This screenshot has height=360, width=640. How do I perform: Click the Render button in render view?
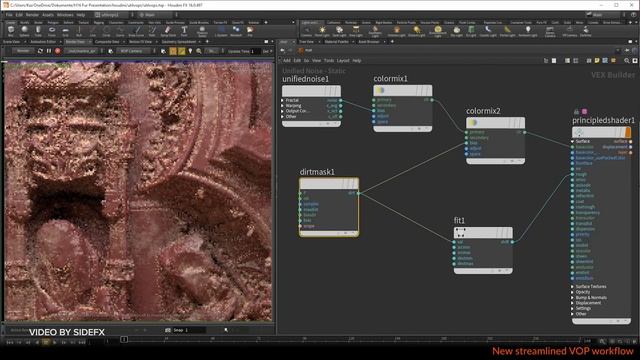23,51
